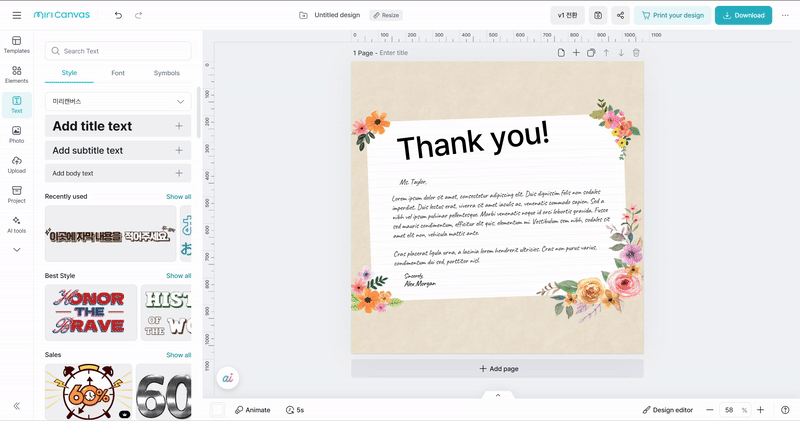Select the 60% clock sales style
Image resolution: width=800 pixels, height=421 pixels.
[x=88, y=392]
